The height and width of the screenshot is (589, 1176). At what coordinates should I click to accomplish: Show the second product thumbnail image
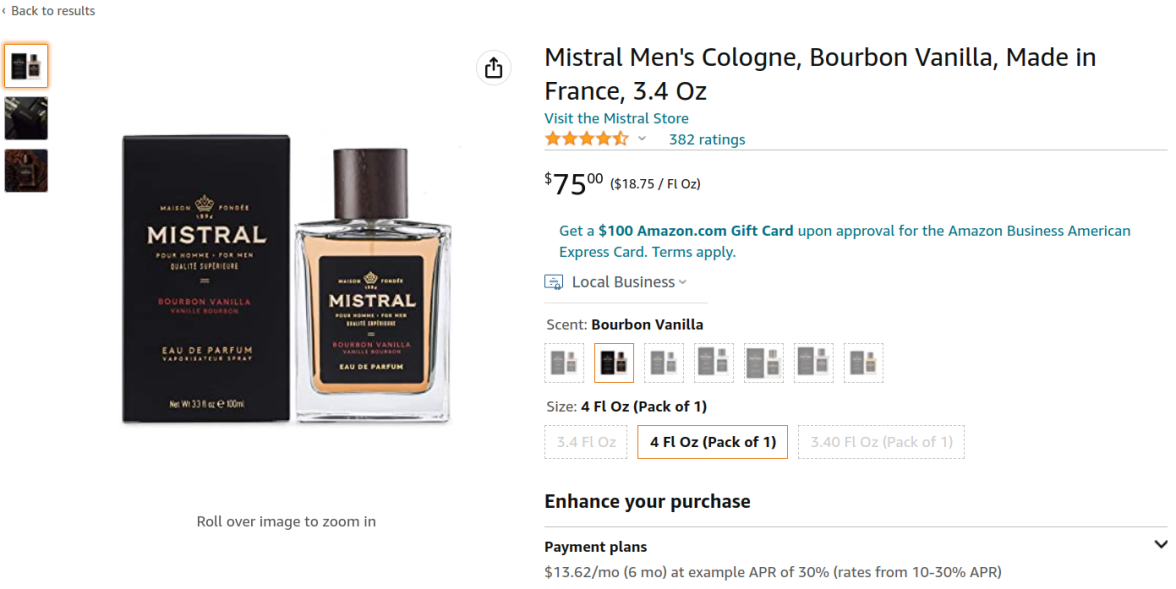pyautogui.click(x=26, y=118)
